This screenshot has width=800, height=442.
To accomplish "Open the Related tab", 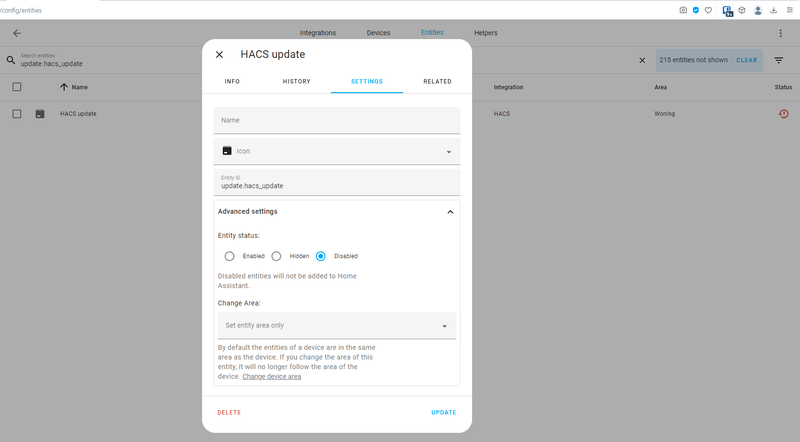I will [437, 81].
